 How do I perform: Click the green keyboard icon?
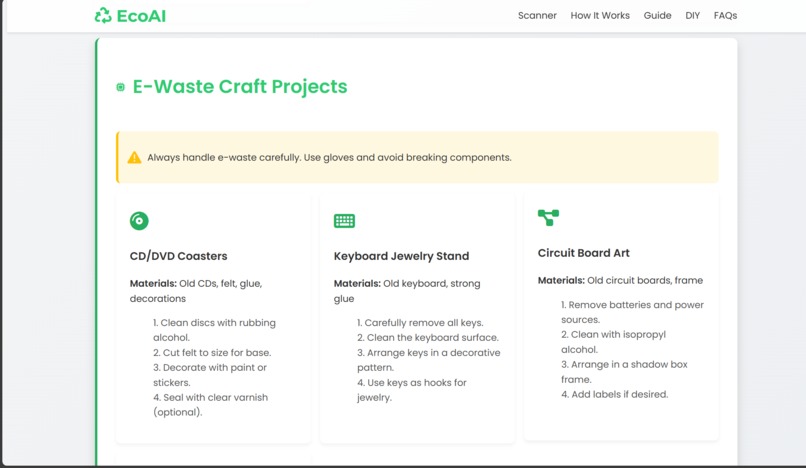(x=344, y=221)
